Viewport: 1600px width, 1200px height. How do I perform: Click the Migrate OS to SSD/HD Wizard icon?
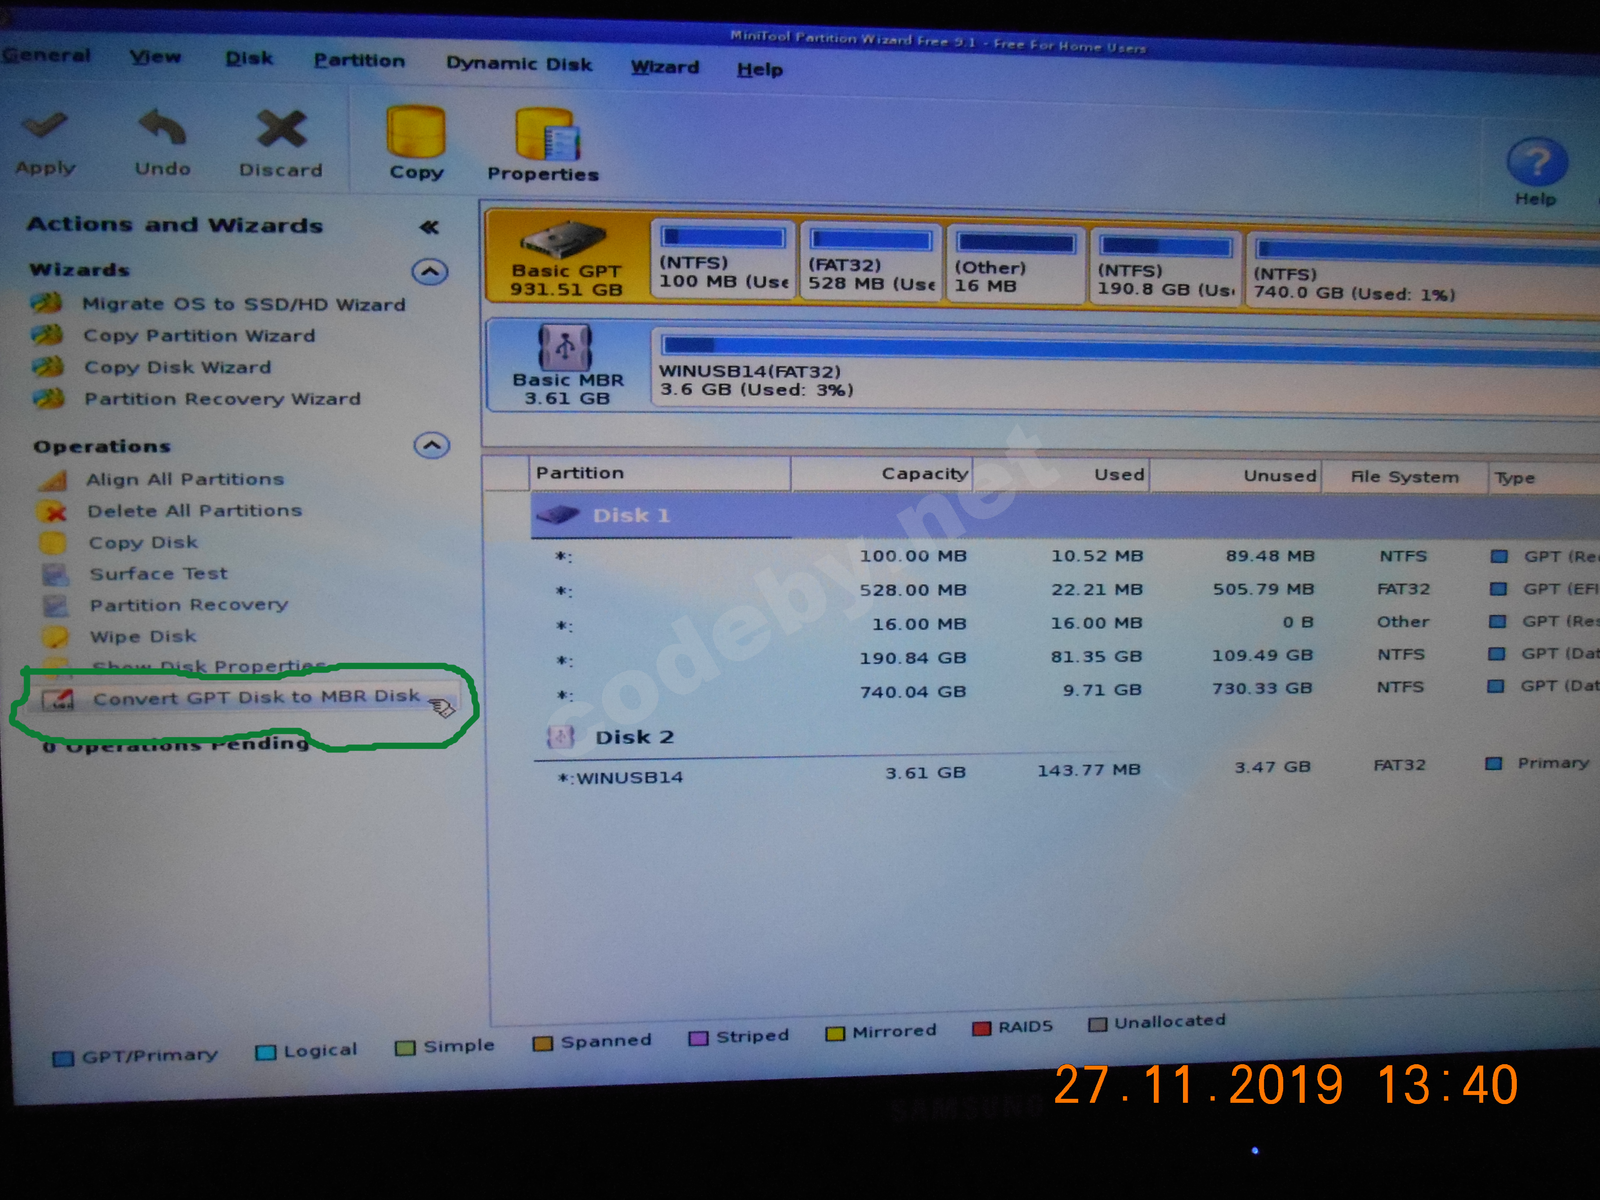click(47, 302)
